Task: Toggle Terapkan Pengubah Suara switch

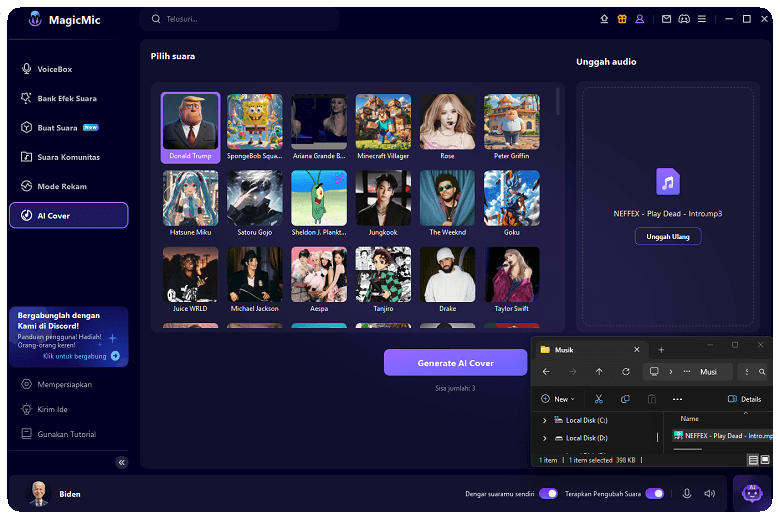Action: [x=655, y=494]
